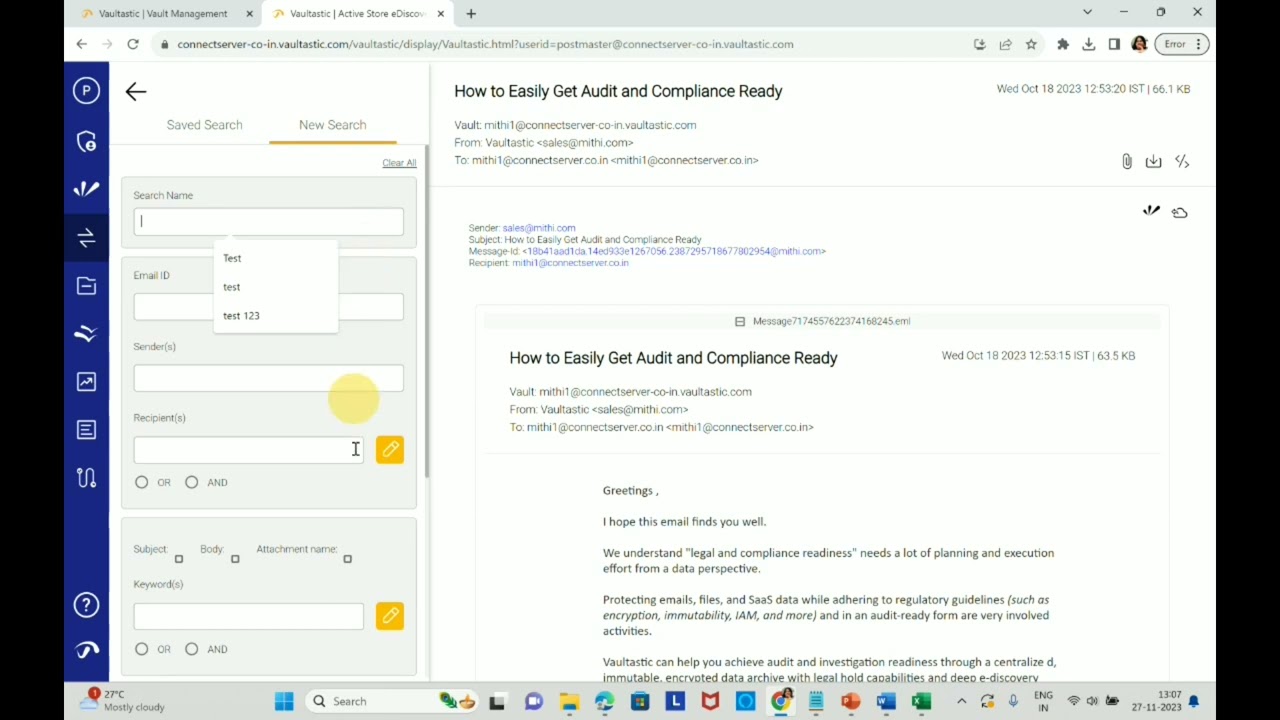Viewport: 1280px width, 720px height.
Task: Select the AND radio under Recipient(s)
Action: click(x=192, y=482)
